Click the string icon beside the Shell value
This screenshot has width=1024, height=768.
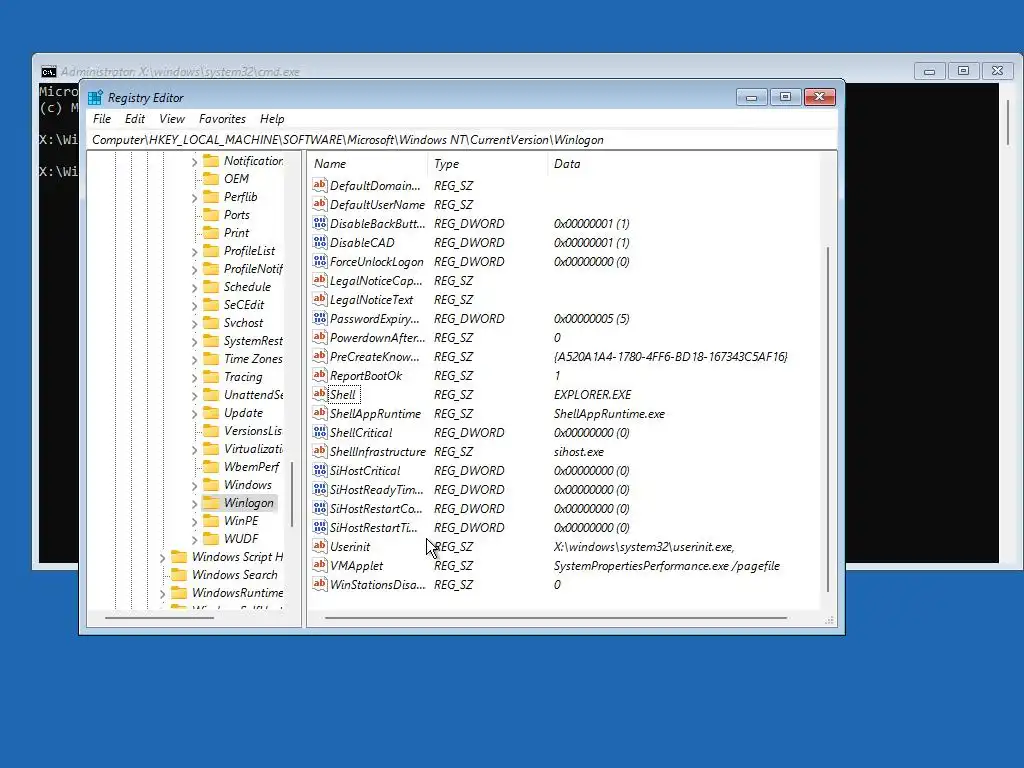[319, 394]
